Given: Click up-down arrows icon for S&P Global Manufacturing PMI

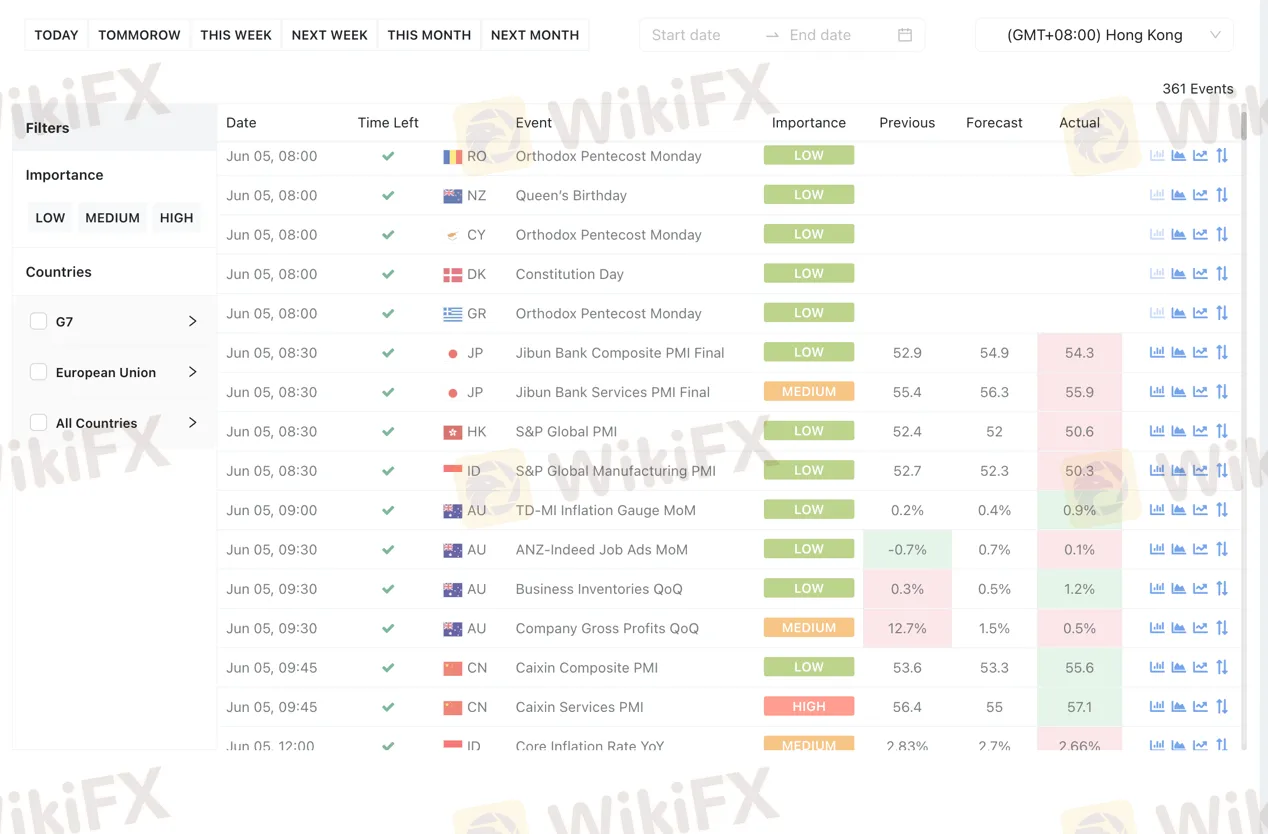Looking at the screenshot, I should (x=1222, y=470).
